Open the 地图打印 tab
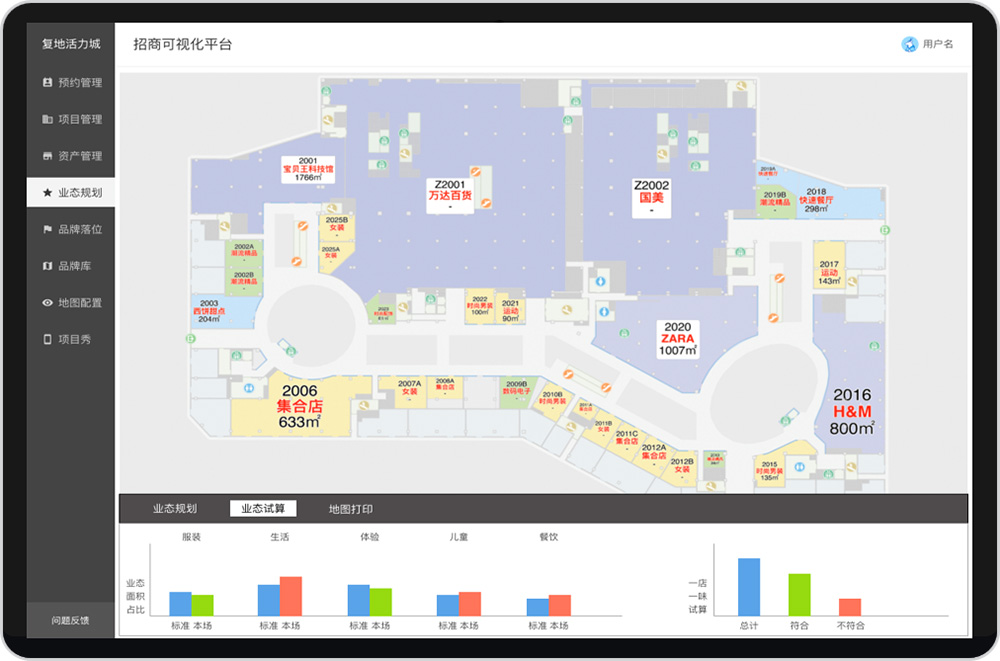Image resolution: width=1000 pixels, height=661 pixels. click(x=350, y=509)
